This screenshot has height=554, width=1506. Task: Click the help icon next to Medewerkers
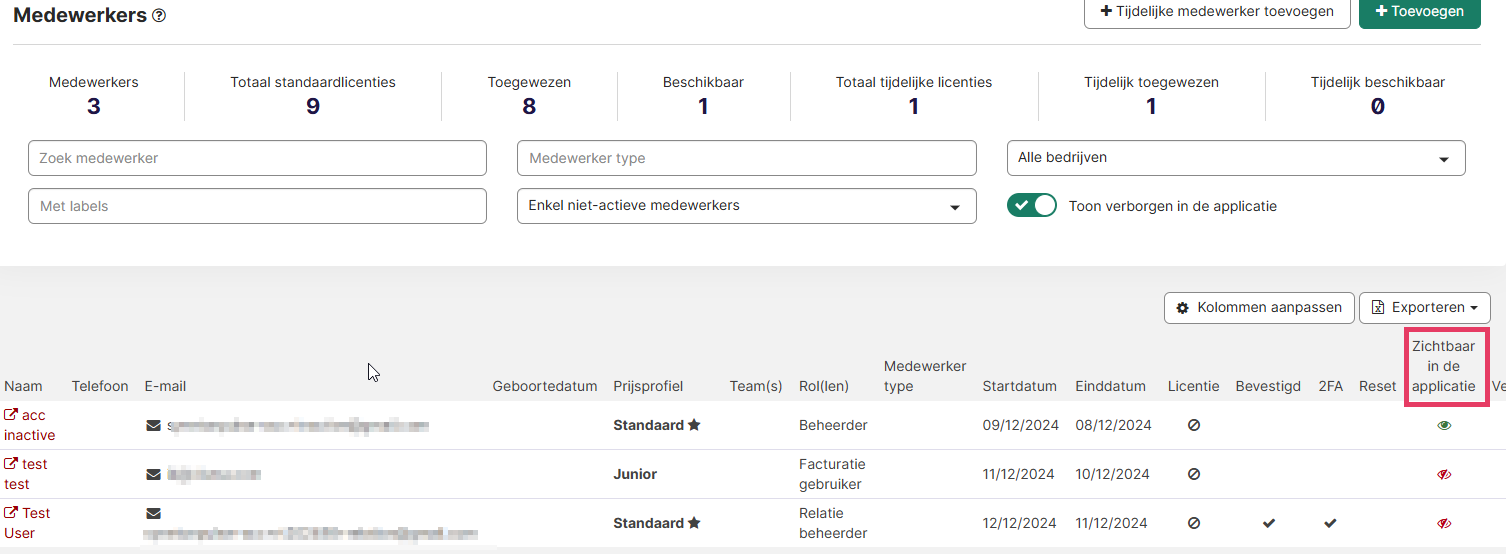click(x=159, y=16)
